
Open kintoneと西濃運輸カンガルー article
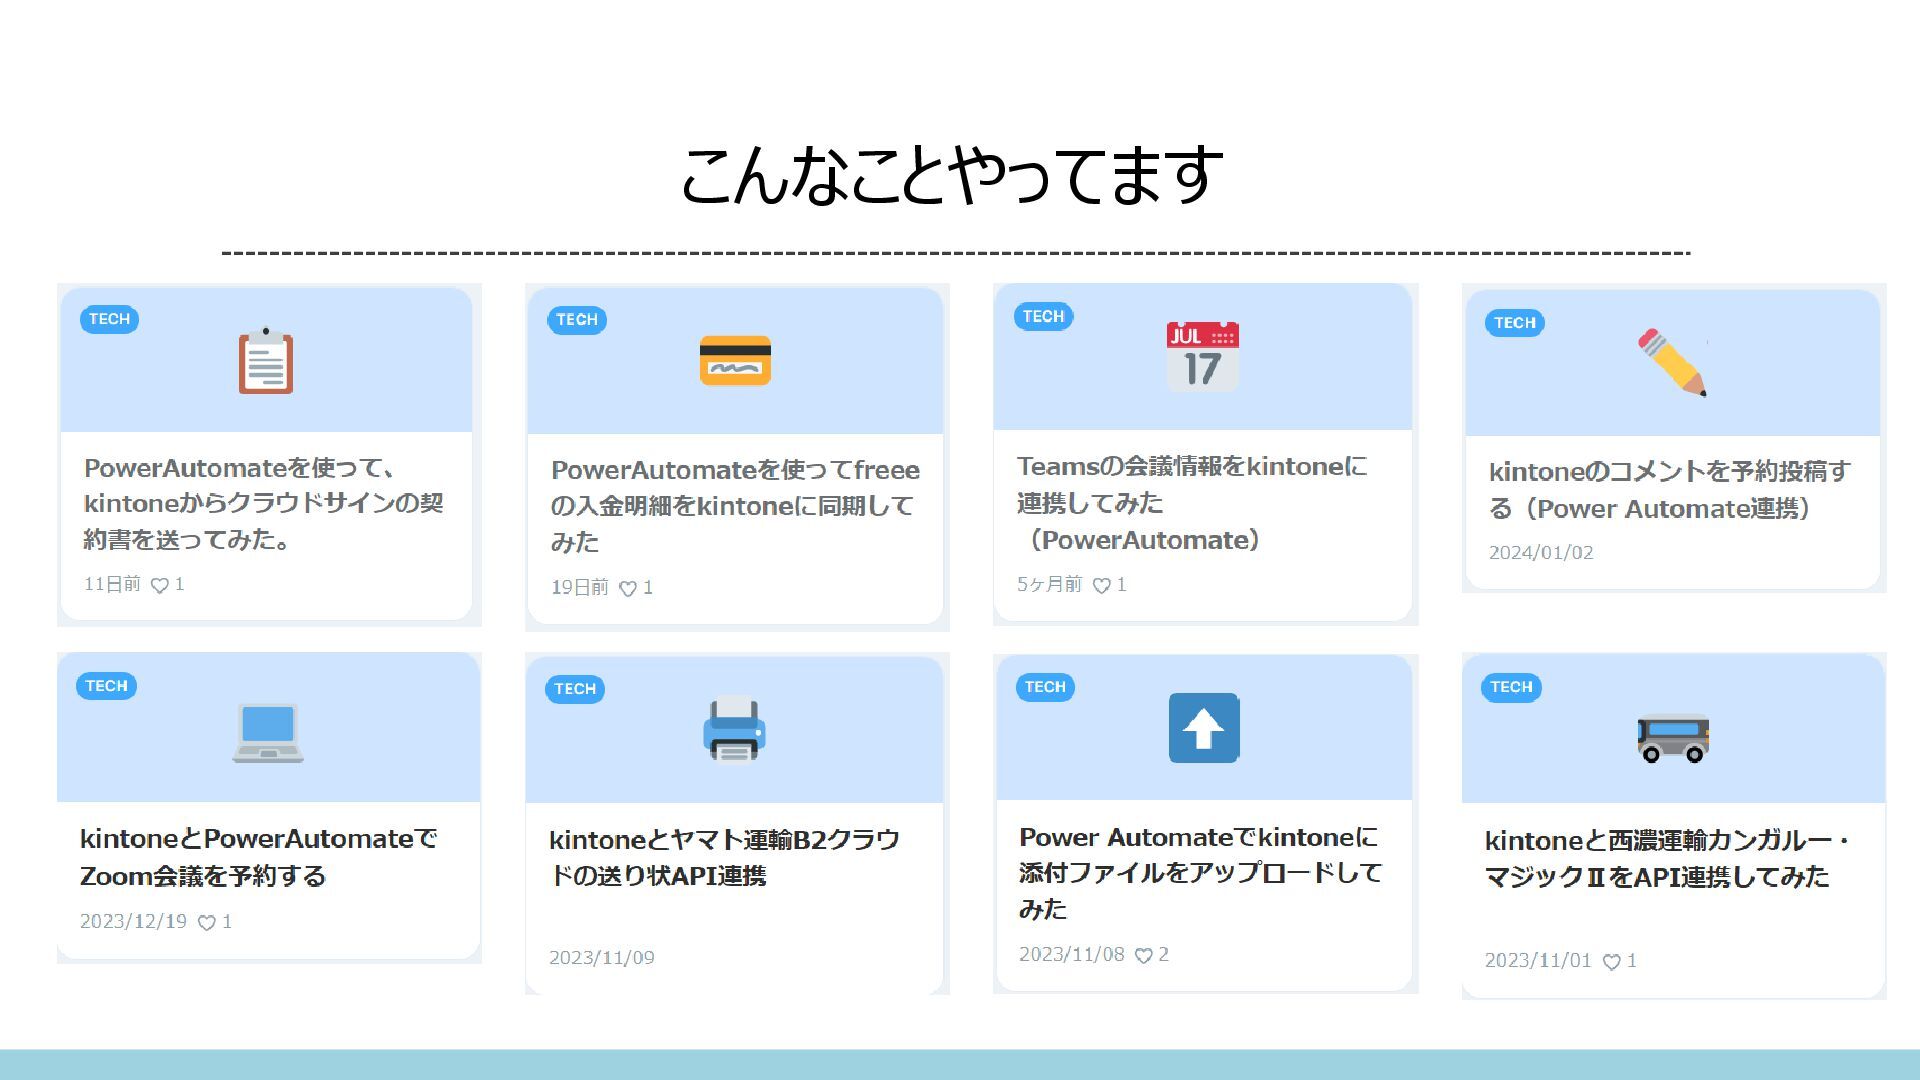pos(1668,859)
